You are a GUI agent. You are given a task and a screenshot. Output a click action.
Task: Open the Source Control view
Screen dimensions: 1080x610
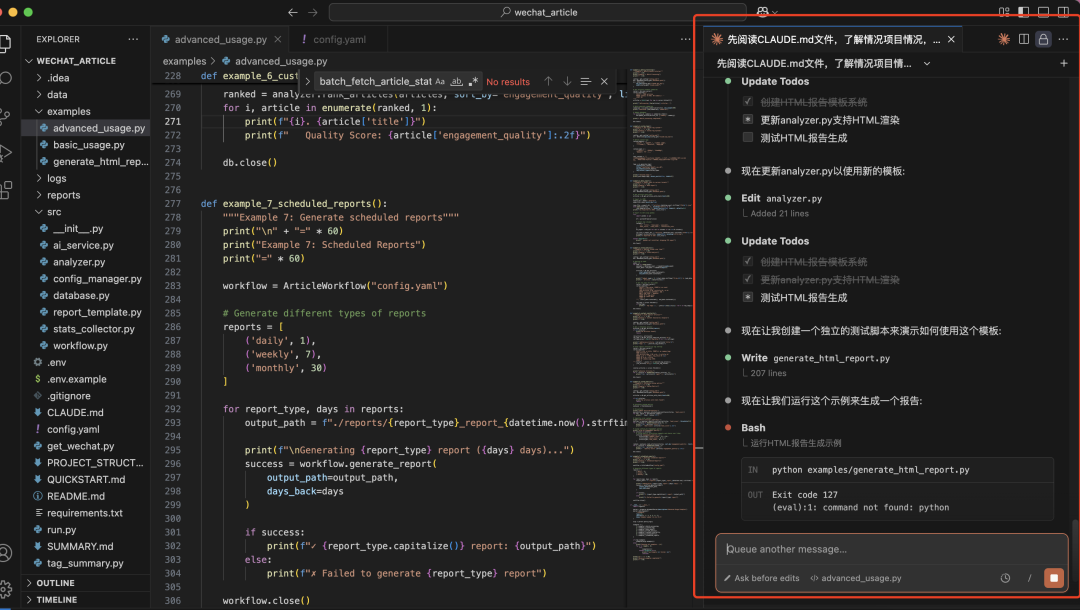coord(4,115)
